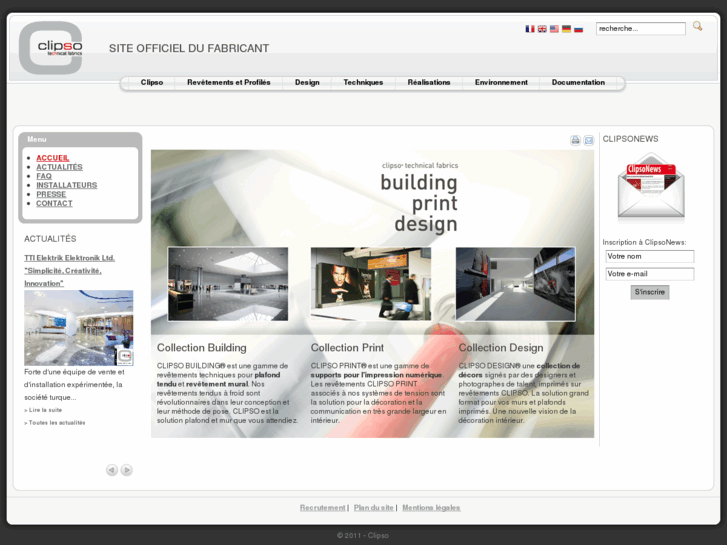Viewport: 727px width, 545px height.
Task: Open the Recrutement footer link
Action: (x=323, y=508)
